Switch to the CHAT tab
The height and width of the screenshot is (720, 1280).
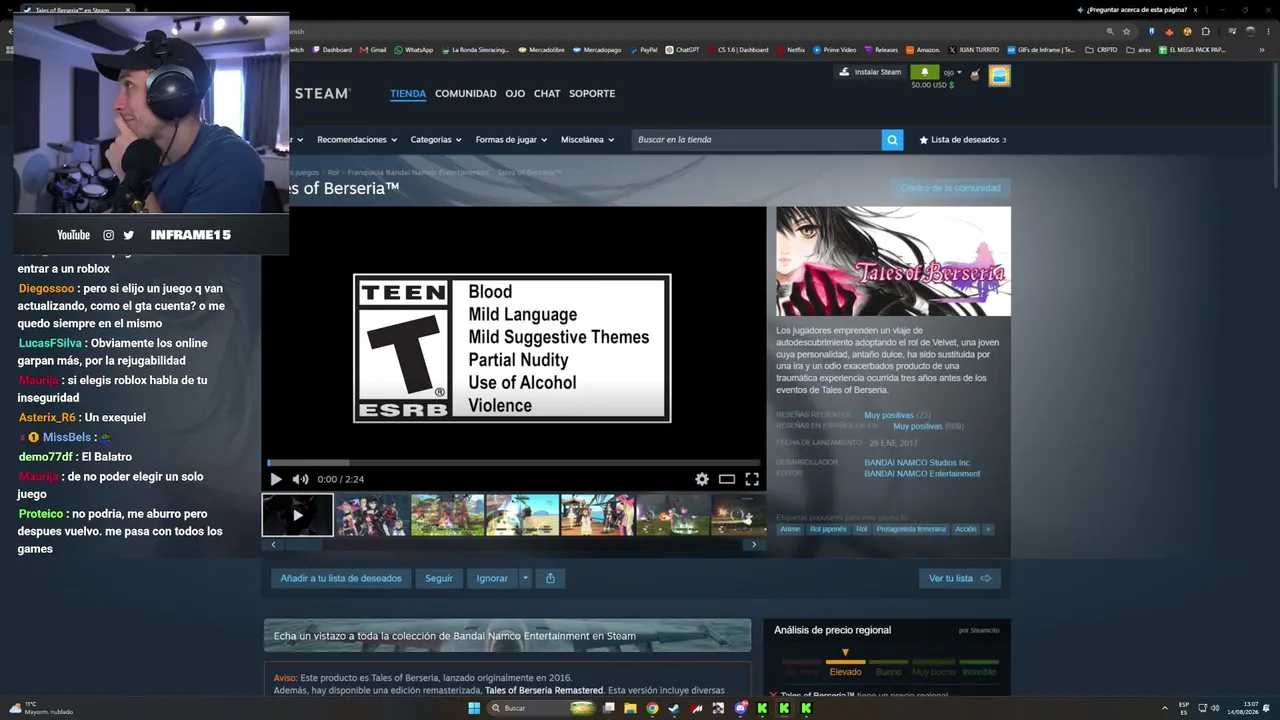click(x=547, y=94)
